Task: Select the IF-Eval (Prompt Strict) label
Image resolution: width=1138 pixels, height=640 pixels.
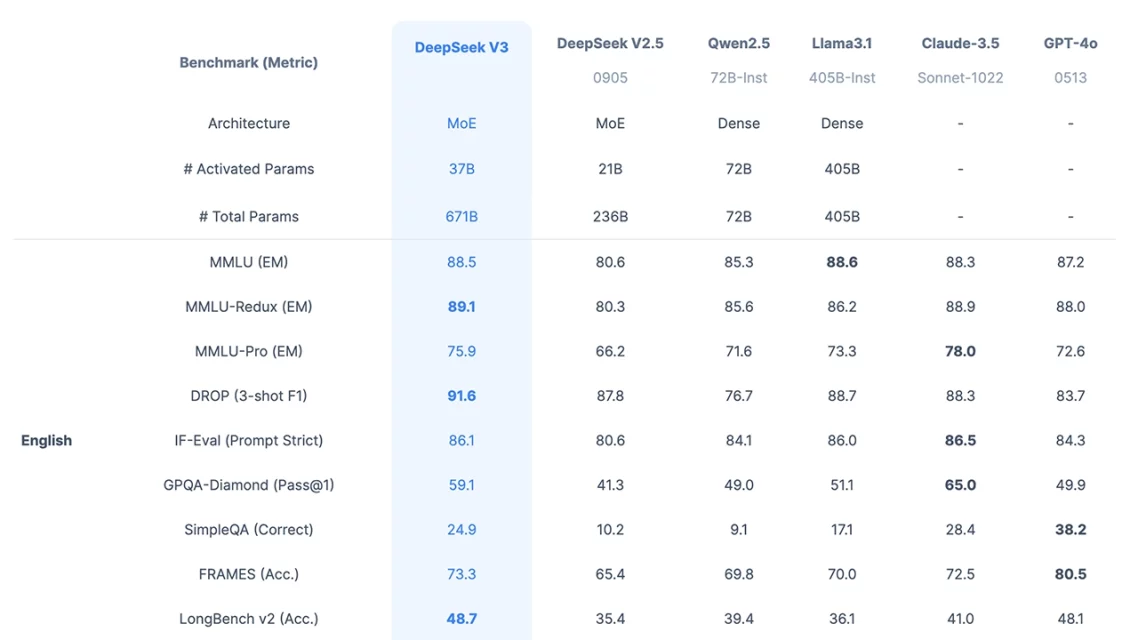Action: pyautogui.click(x=248, y=440)
